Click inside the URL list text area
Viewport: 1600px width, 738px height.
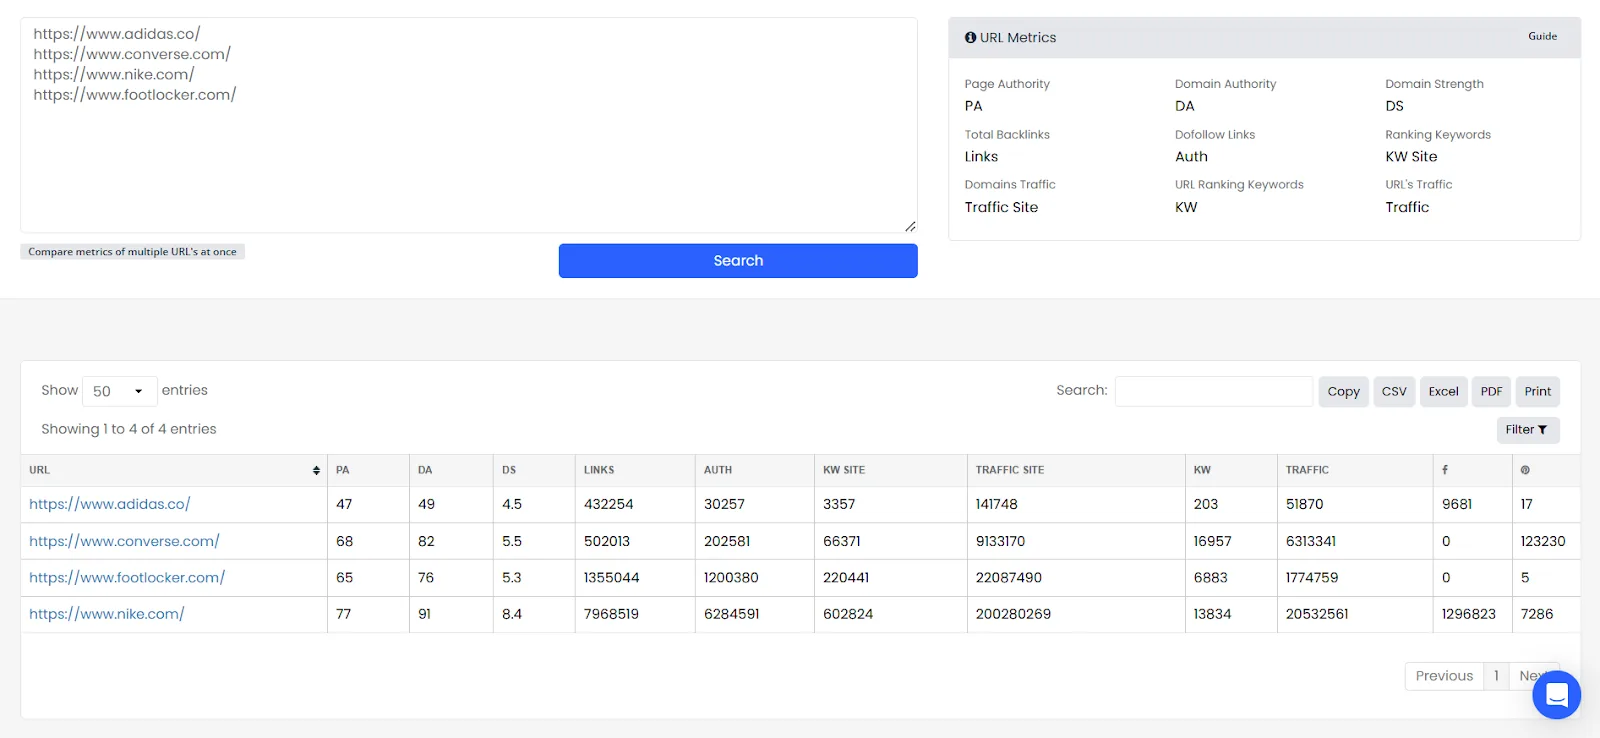point(469,125)
